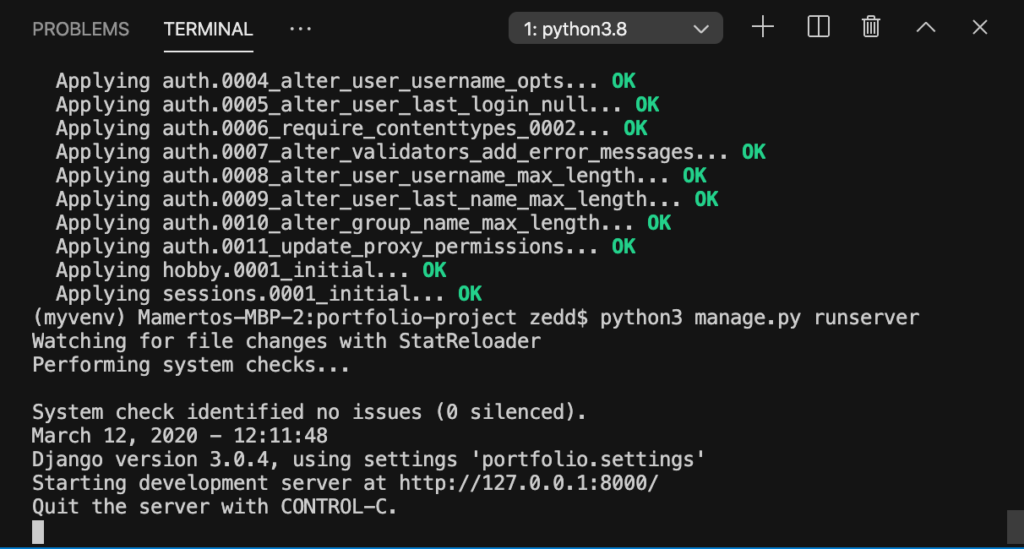1024x549 pixels.
Task: Click the 'March 12, 2020 - 12:11:48' timestamp
Action: 180,436
